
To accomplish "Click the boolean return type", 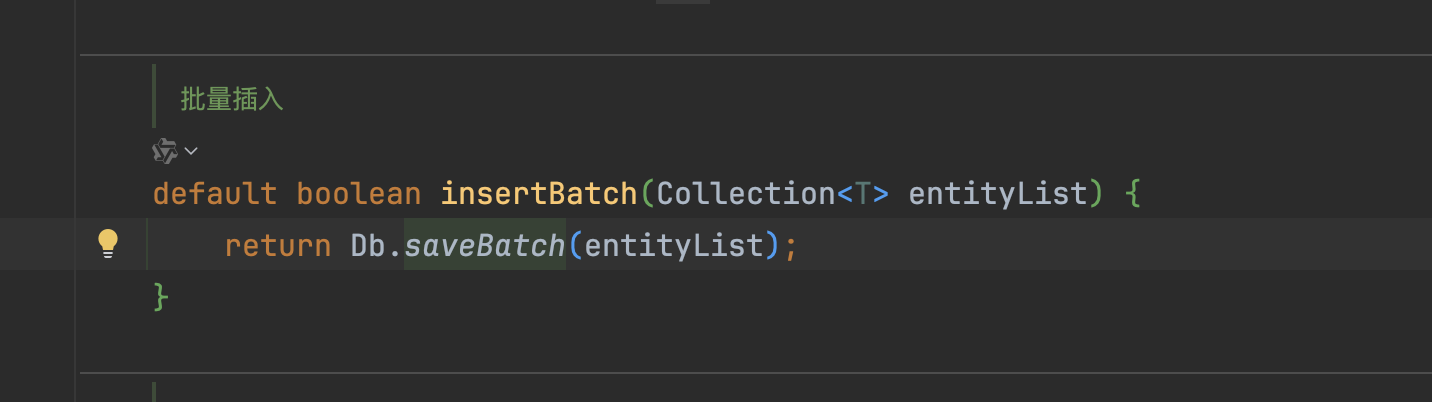I will (x=359, y=192).
